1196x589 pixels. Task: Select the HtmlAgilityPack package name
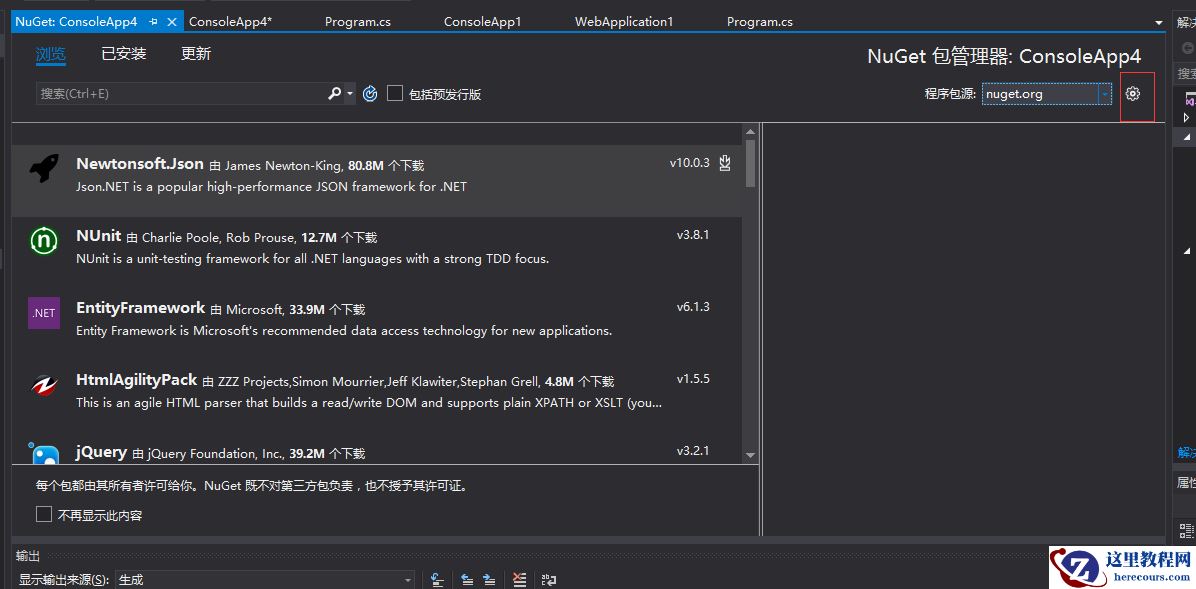[137, 380]
